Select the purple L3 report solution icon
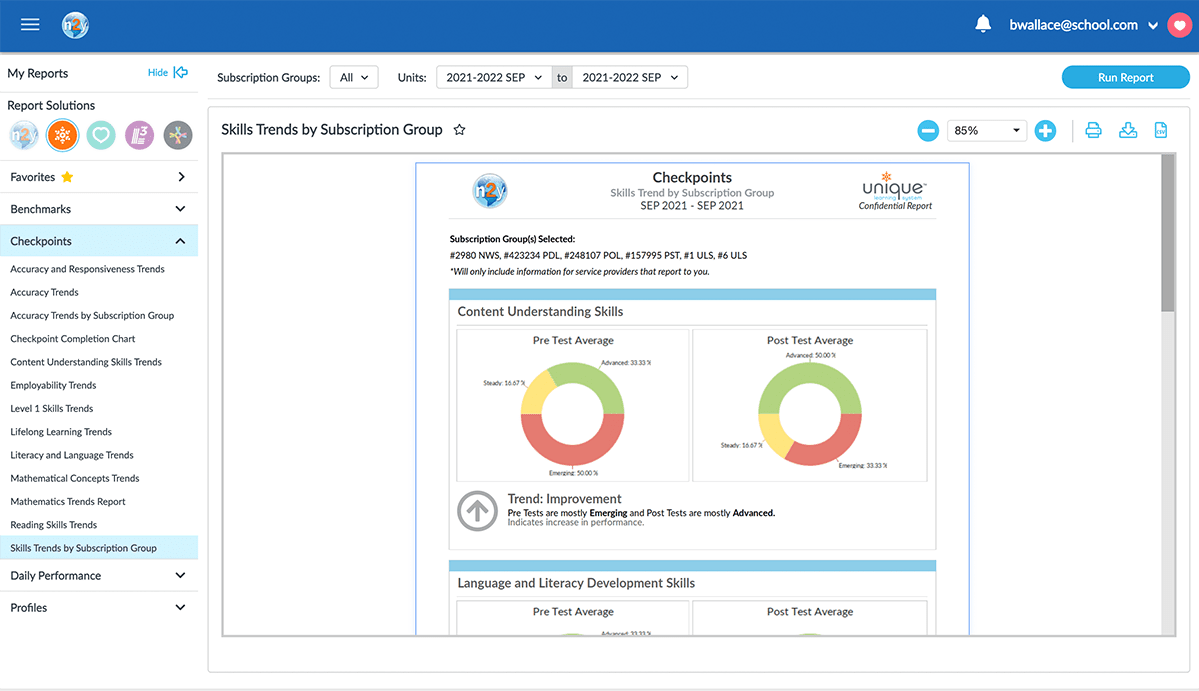The width and height of the screenshot is (1199, 691). [139, 135]
